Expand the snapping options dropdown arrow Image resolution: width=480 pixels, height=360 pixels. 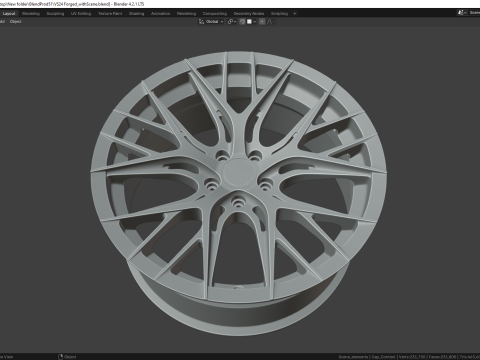[255, 22]
